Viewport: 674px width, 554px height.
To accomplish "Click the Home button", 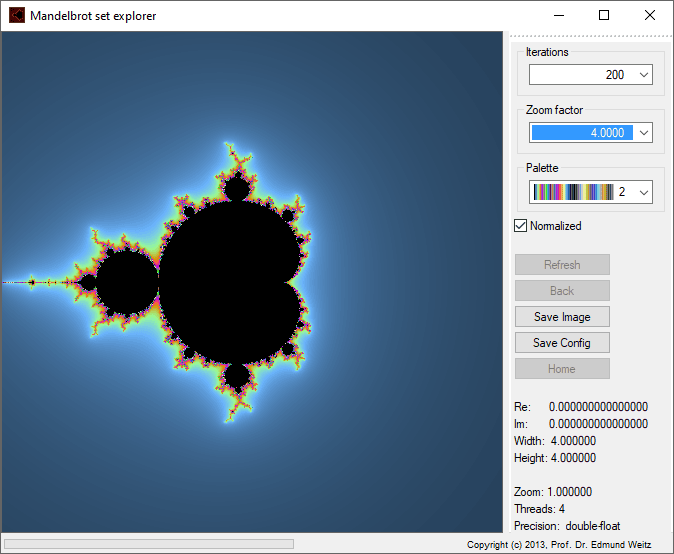I will click(562, 369).
